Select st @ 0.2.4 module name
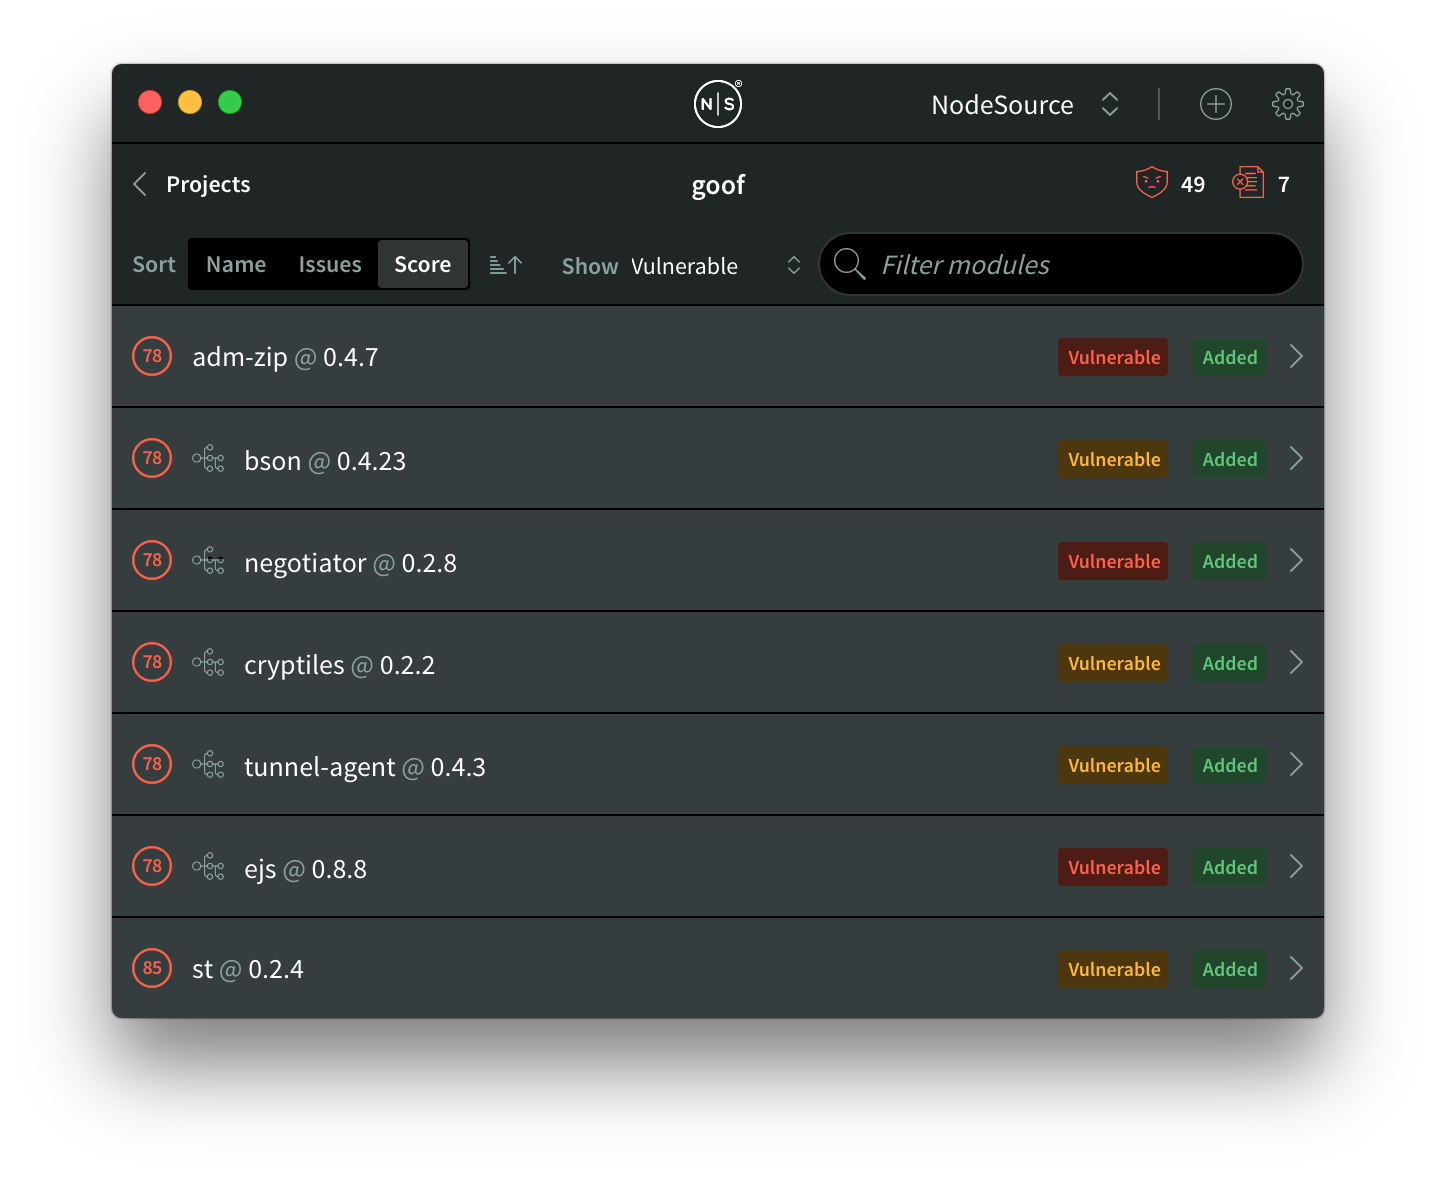 (248, 969)
